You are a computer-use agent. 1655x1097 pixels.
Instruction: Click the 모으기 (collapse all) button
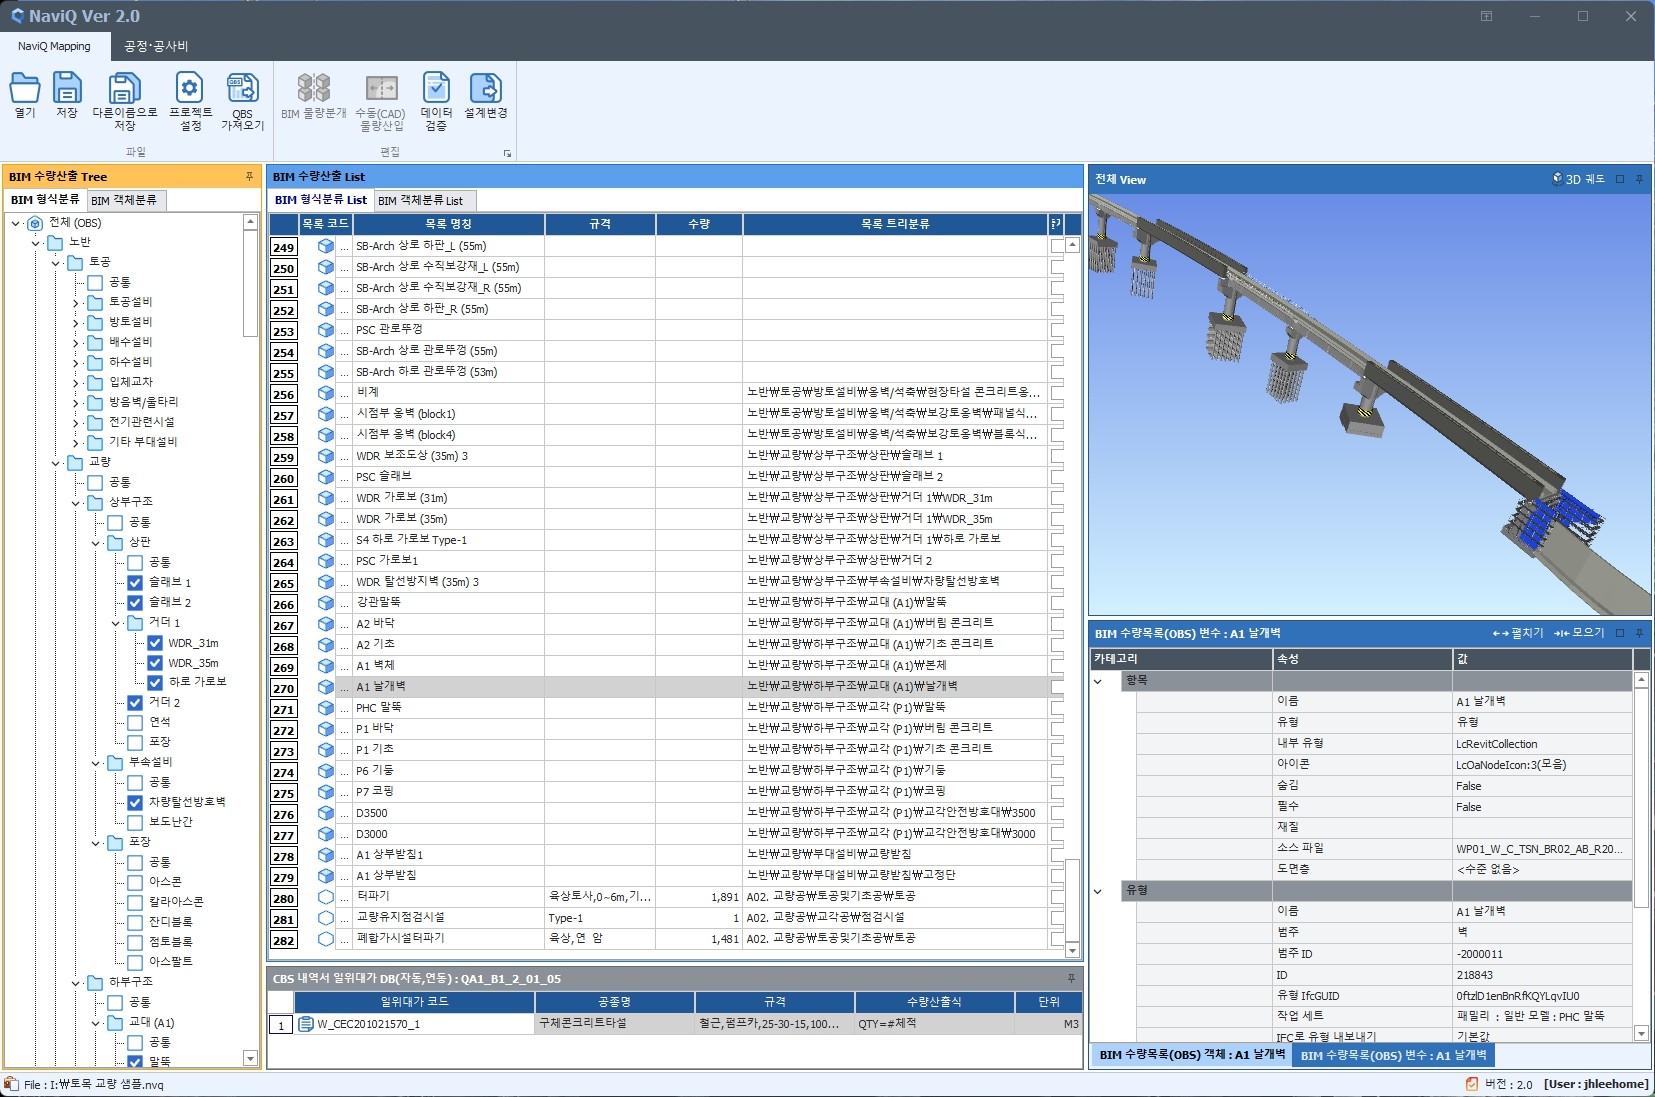point(1579,633)
